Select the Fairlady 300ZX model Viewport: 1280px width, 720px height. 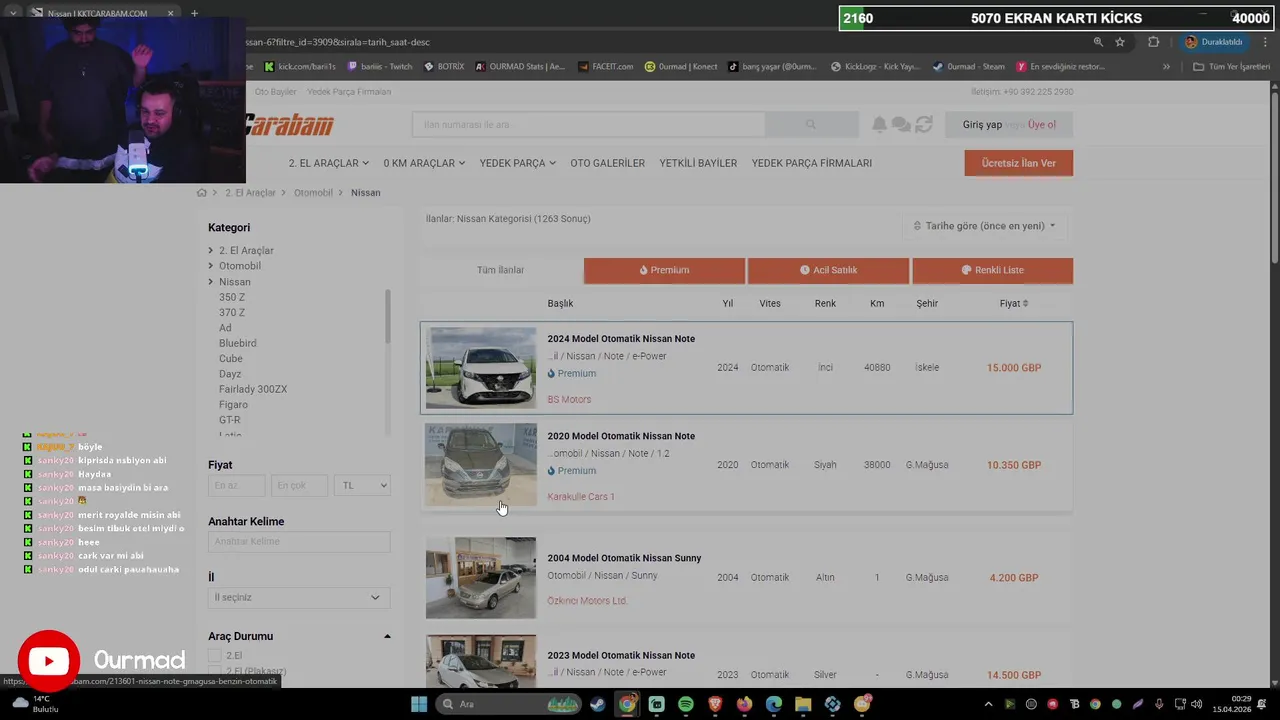[x=253, y=389]
